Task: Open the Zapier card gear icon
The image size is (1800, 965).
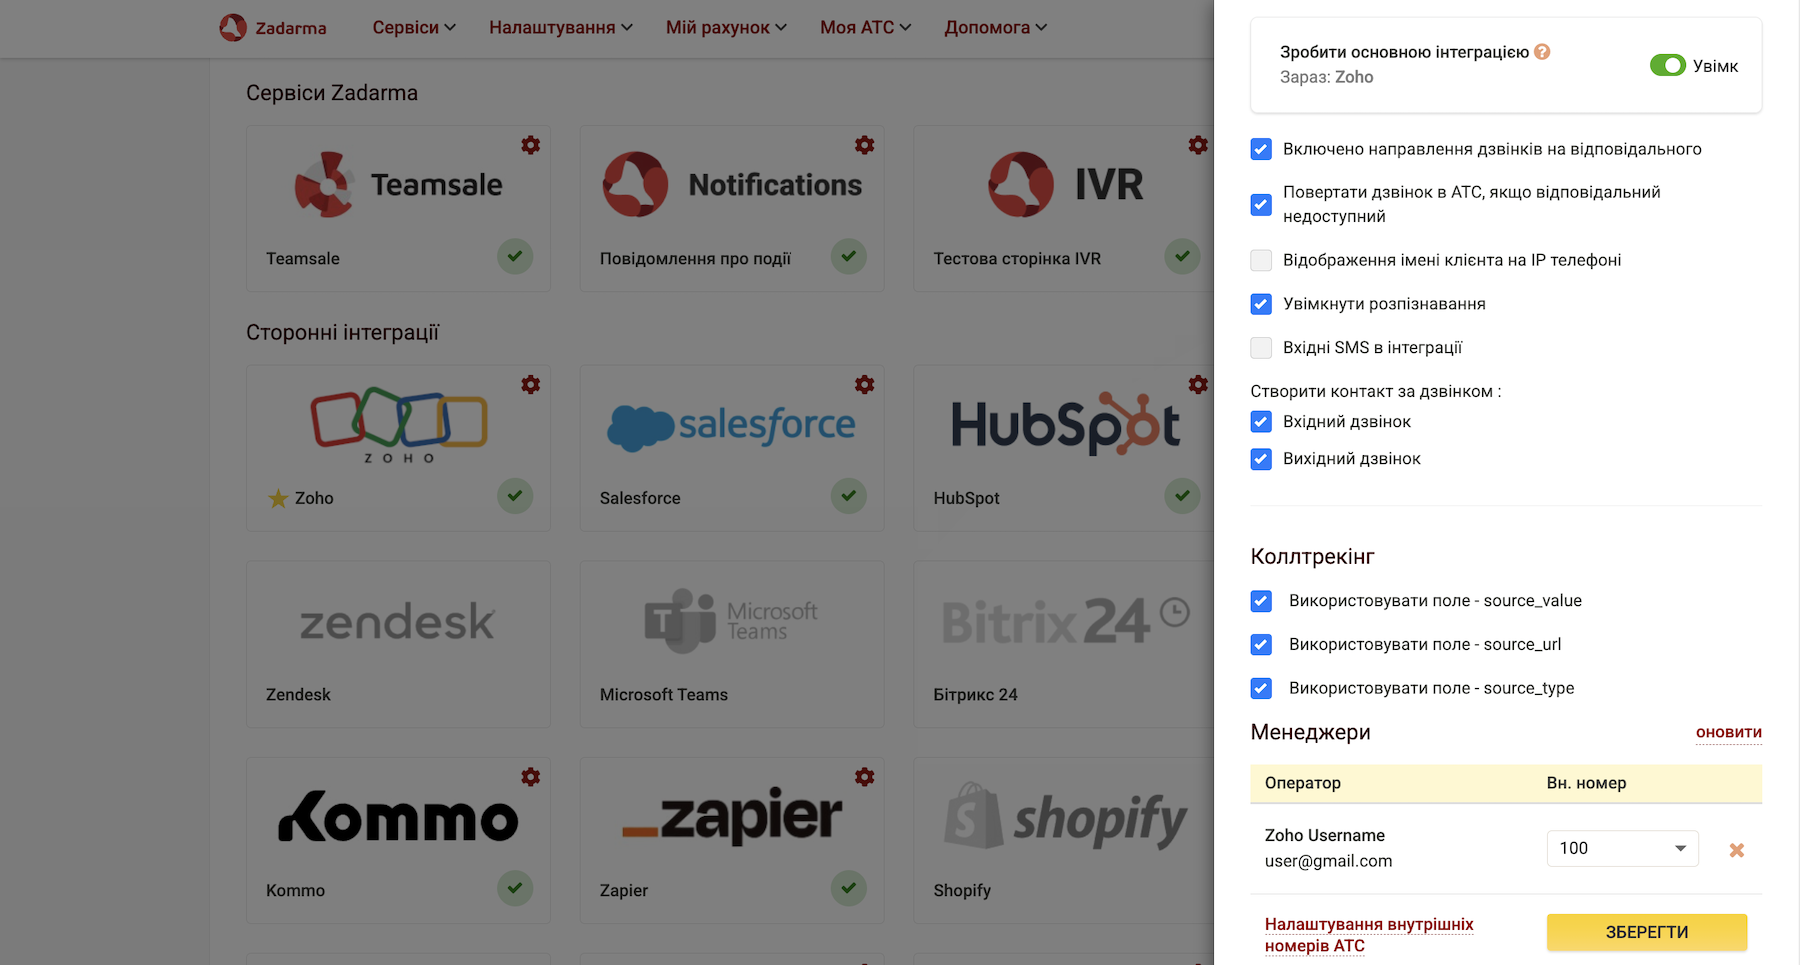Action: click(x=865, y=777)
